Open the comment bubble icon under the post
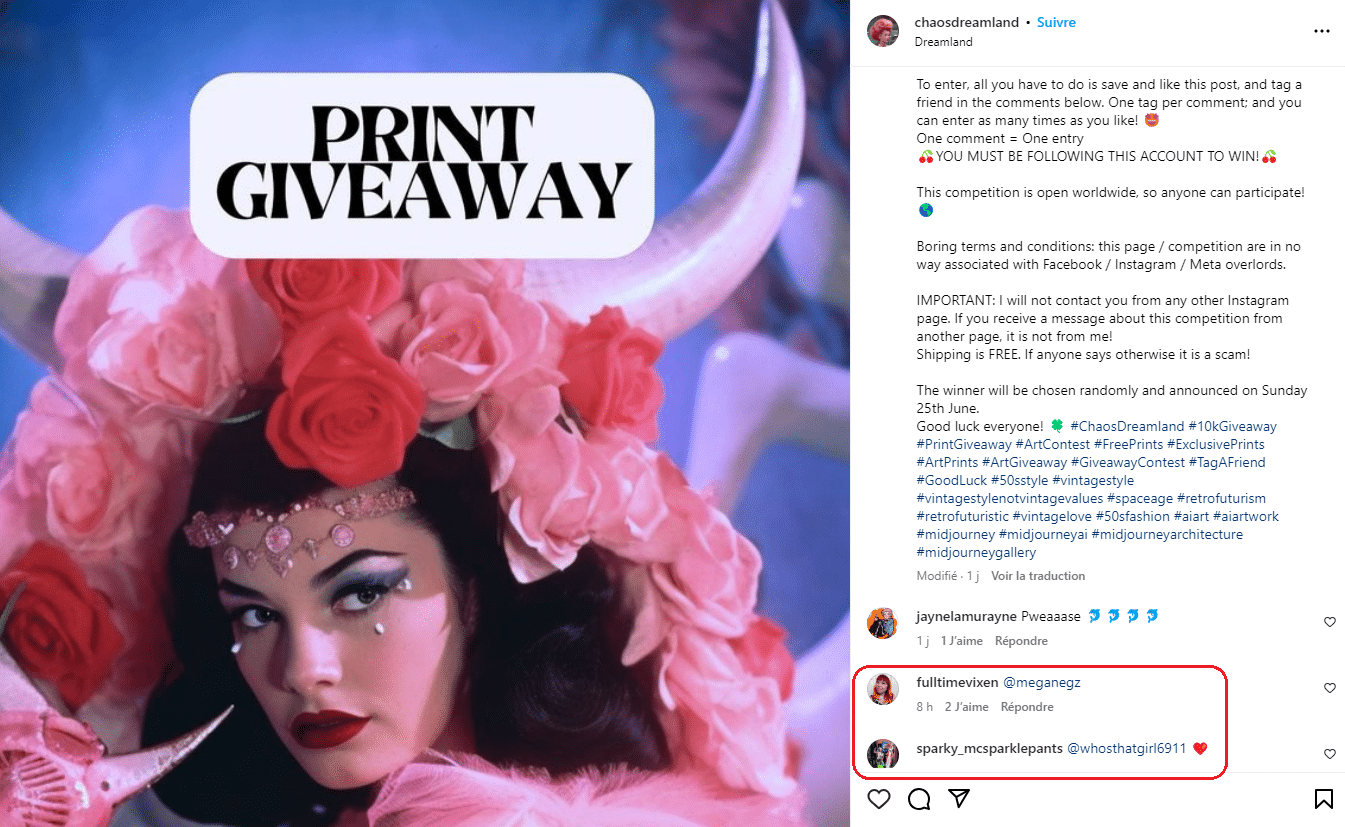 pyautogui.click(x=919, y=799)
